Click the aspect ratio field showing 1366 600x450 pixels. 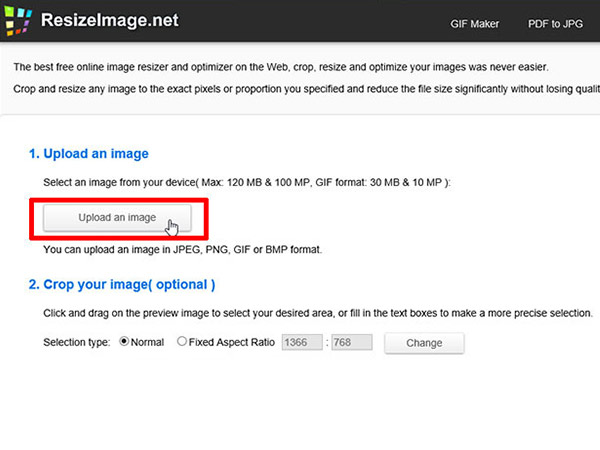pyautogui.click(x=302, y=342)
